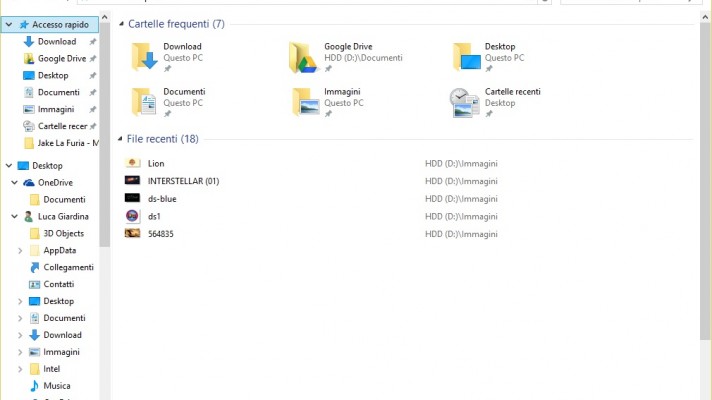Open the Desktop folder tile in Cartelle frequenti
This screenshot has width=712, height=400.
(489, 57)
